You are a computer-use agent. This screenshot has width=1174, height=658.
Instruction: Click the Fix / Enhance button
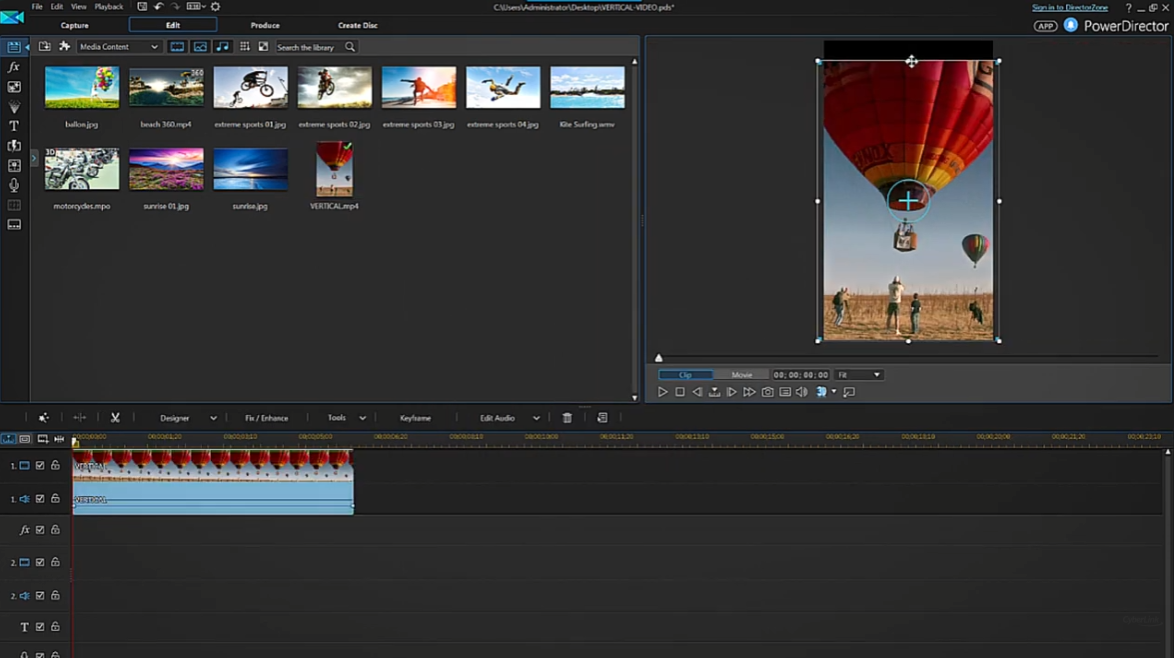(x=267, y=418)
